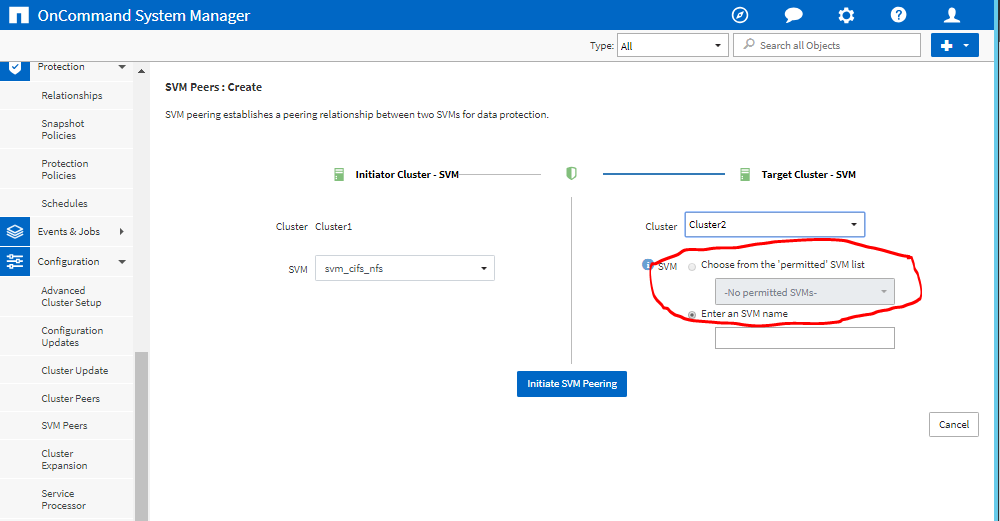
Task: Open the user account profile icon
Action: point(952,15)
